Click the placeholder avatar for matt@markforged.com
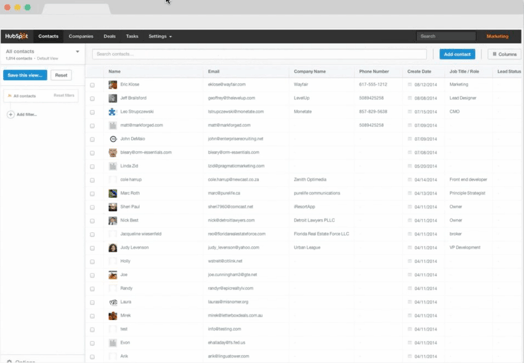Image resolution: width=524 pixels, height=363 pixels. [x=113, y=125]
